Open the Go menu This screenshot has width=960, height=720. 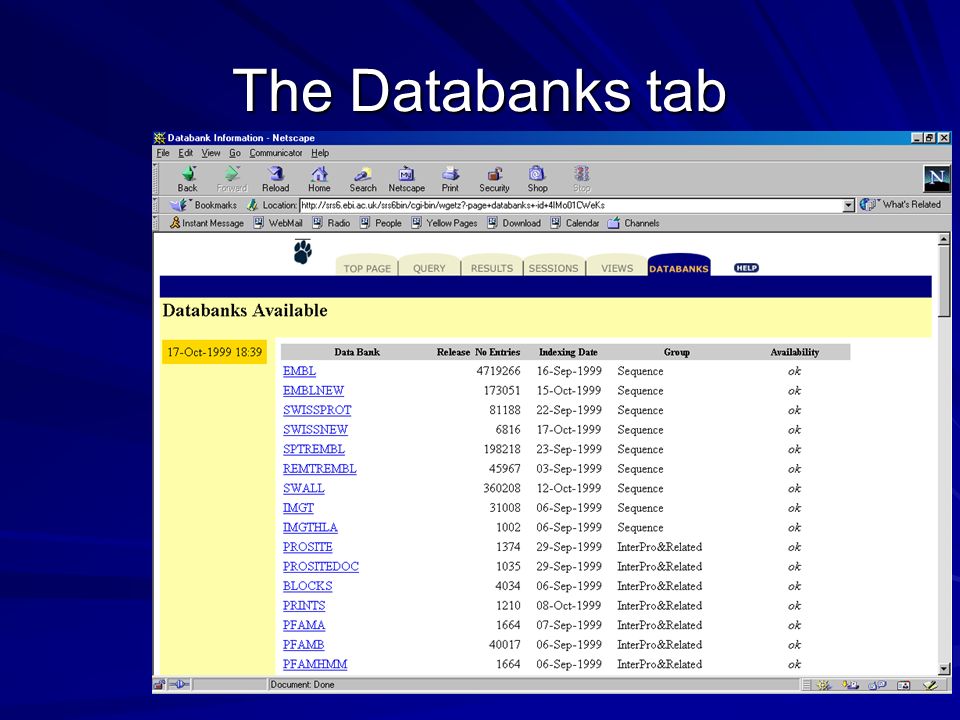click(x=235, y=153)
